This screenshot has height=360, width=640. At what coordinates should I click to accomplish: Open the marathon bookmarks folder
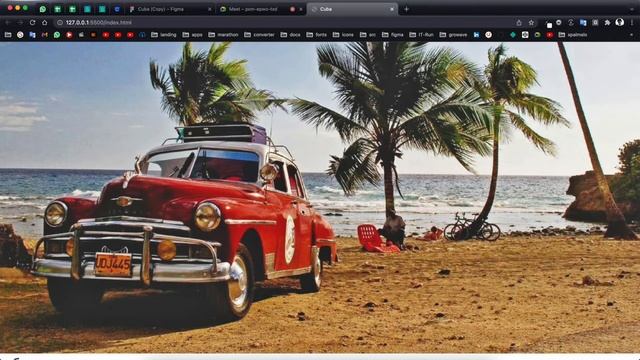point(223,35)
